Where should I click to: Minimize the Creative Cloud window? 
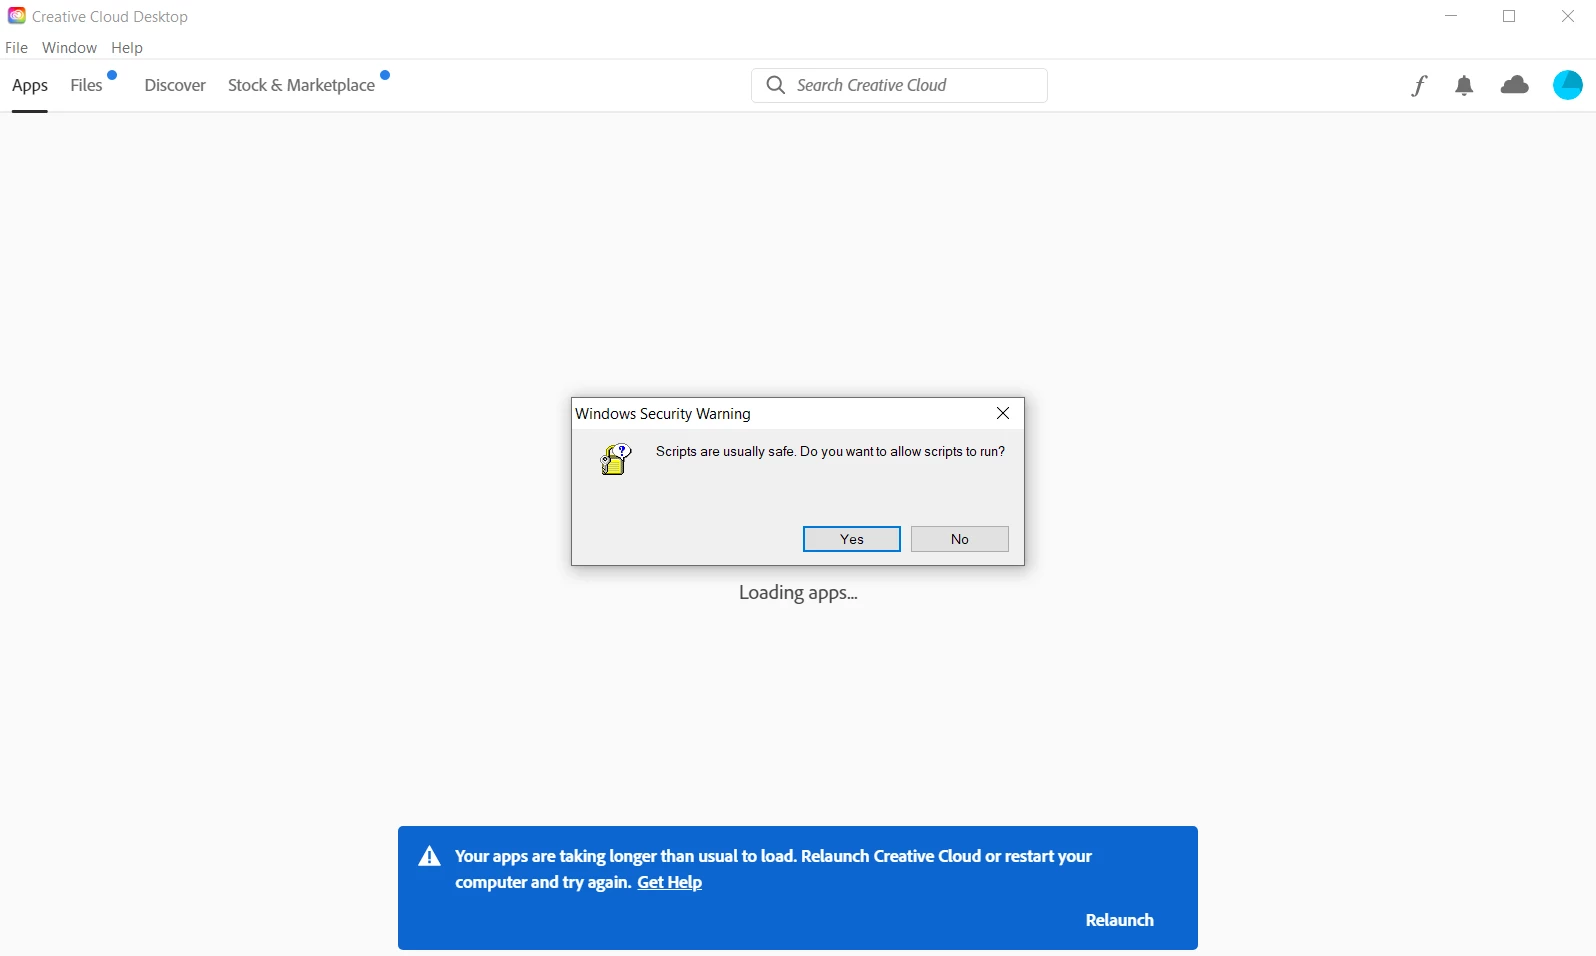coord(1451,16)
